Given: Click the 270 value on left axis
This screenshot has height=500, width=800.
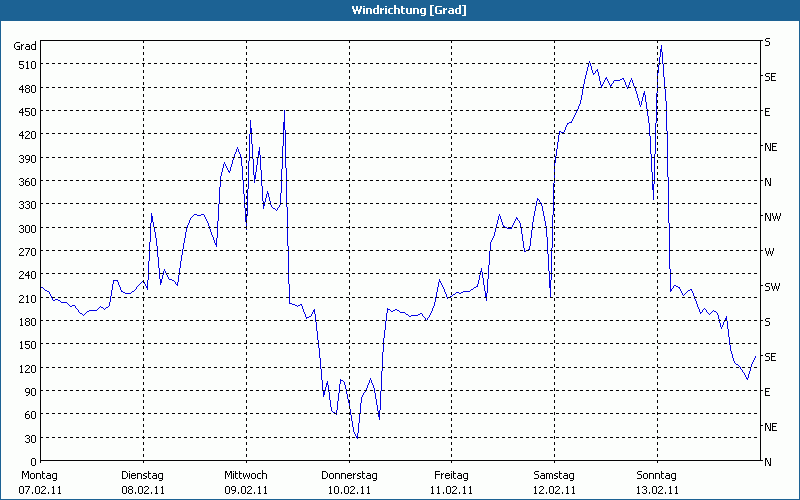Looking at the screenshot, I should (x=28, y=252).
